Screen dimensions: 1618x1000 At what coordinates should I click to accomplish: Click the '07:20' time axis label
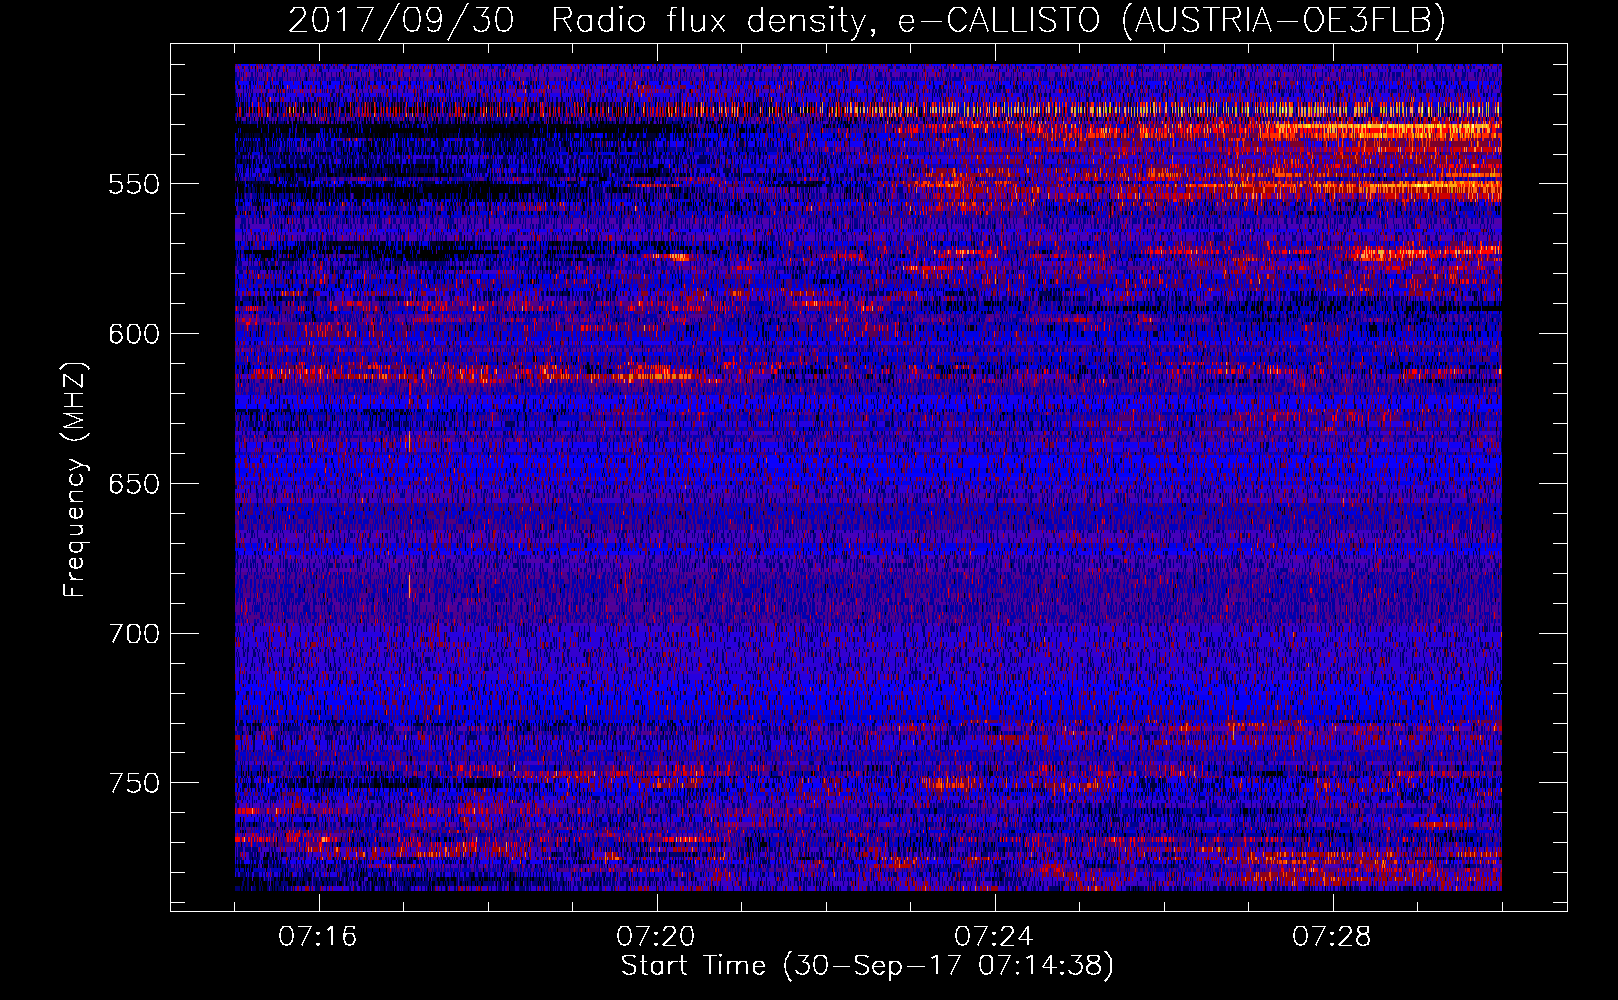(656, 937)
